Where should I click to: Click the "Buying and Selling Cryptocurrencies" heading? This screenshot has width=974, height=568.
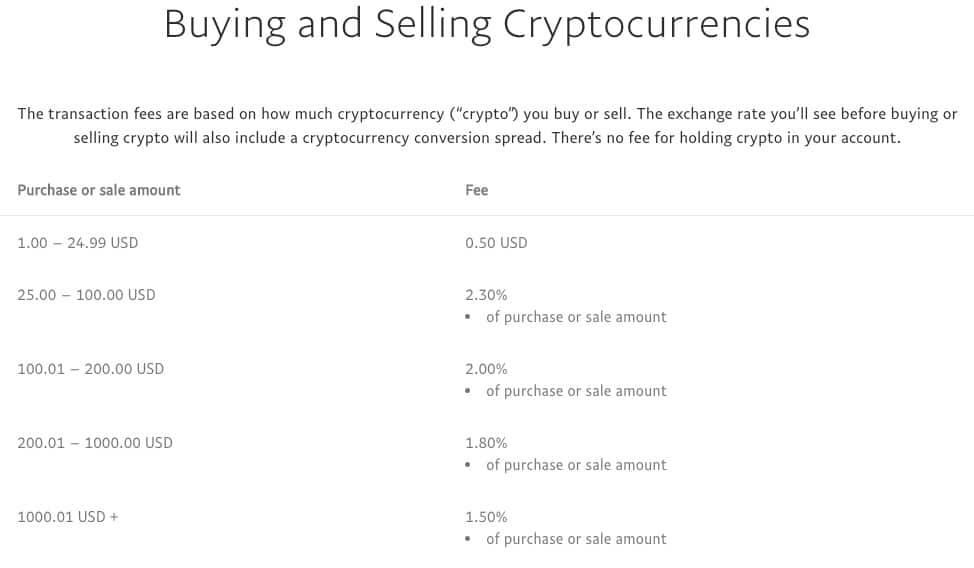point(486,26)
